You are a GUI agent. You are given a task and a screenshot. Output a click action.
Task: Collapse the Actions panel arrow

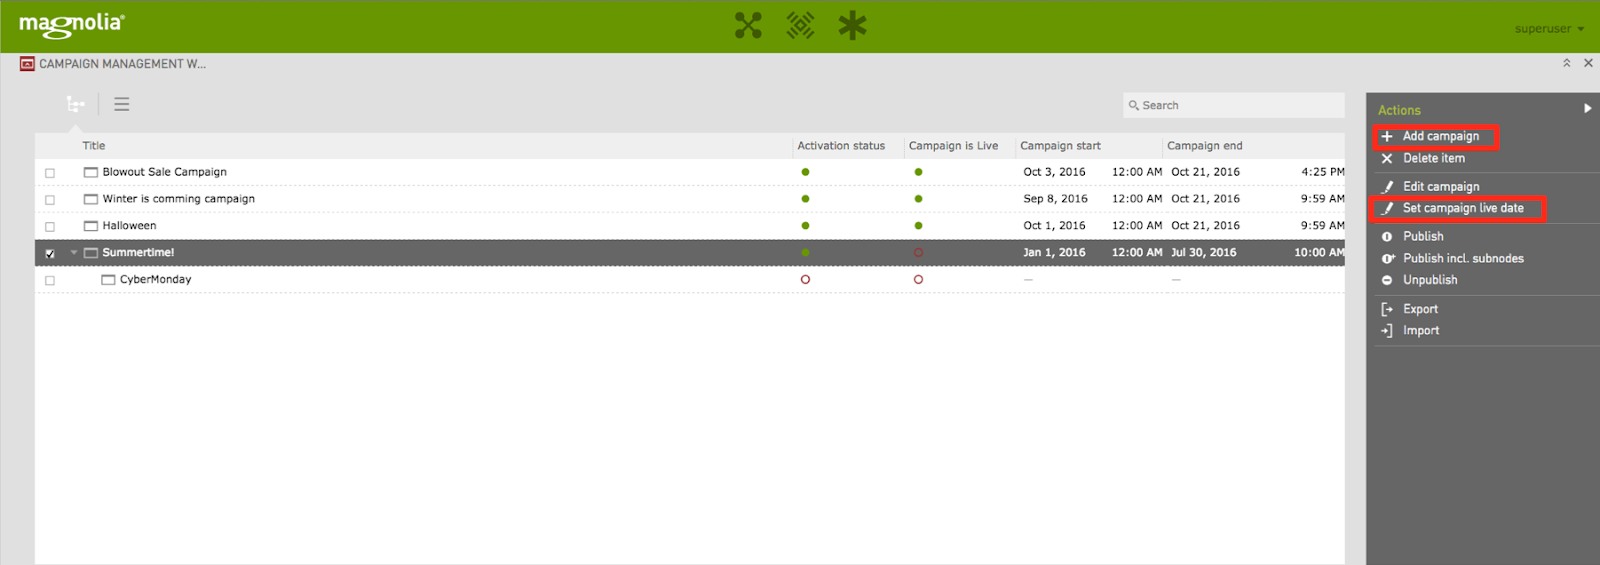1587,109
